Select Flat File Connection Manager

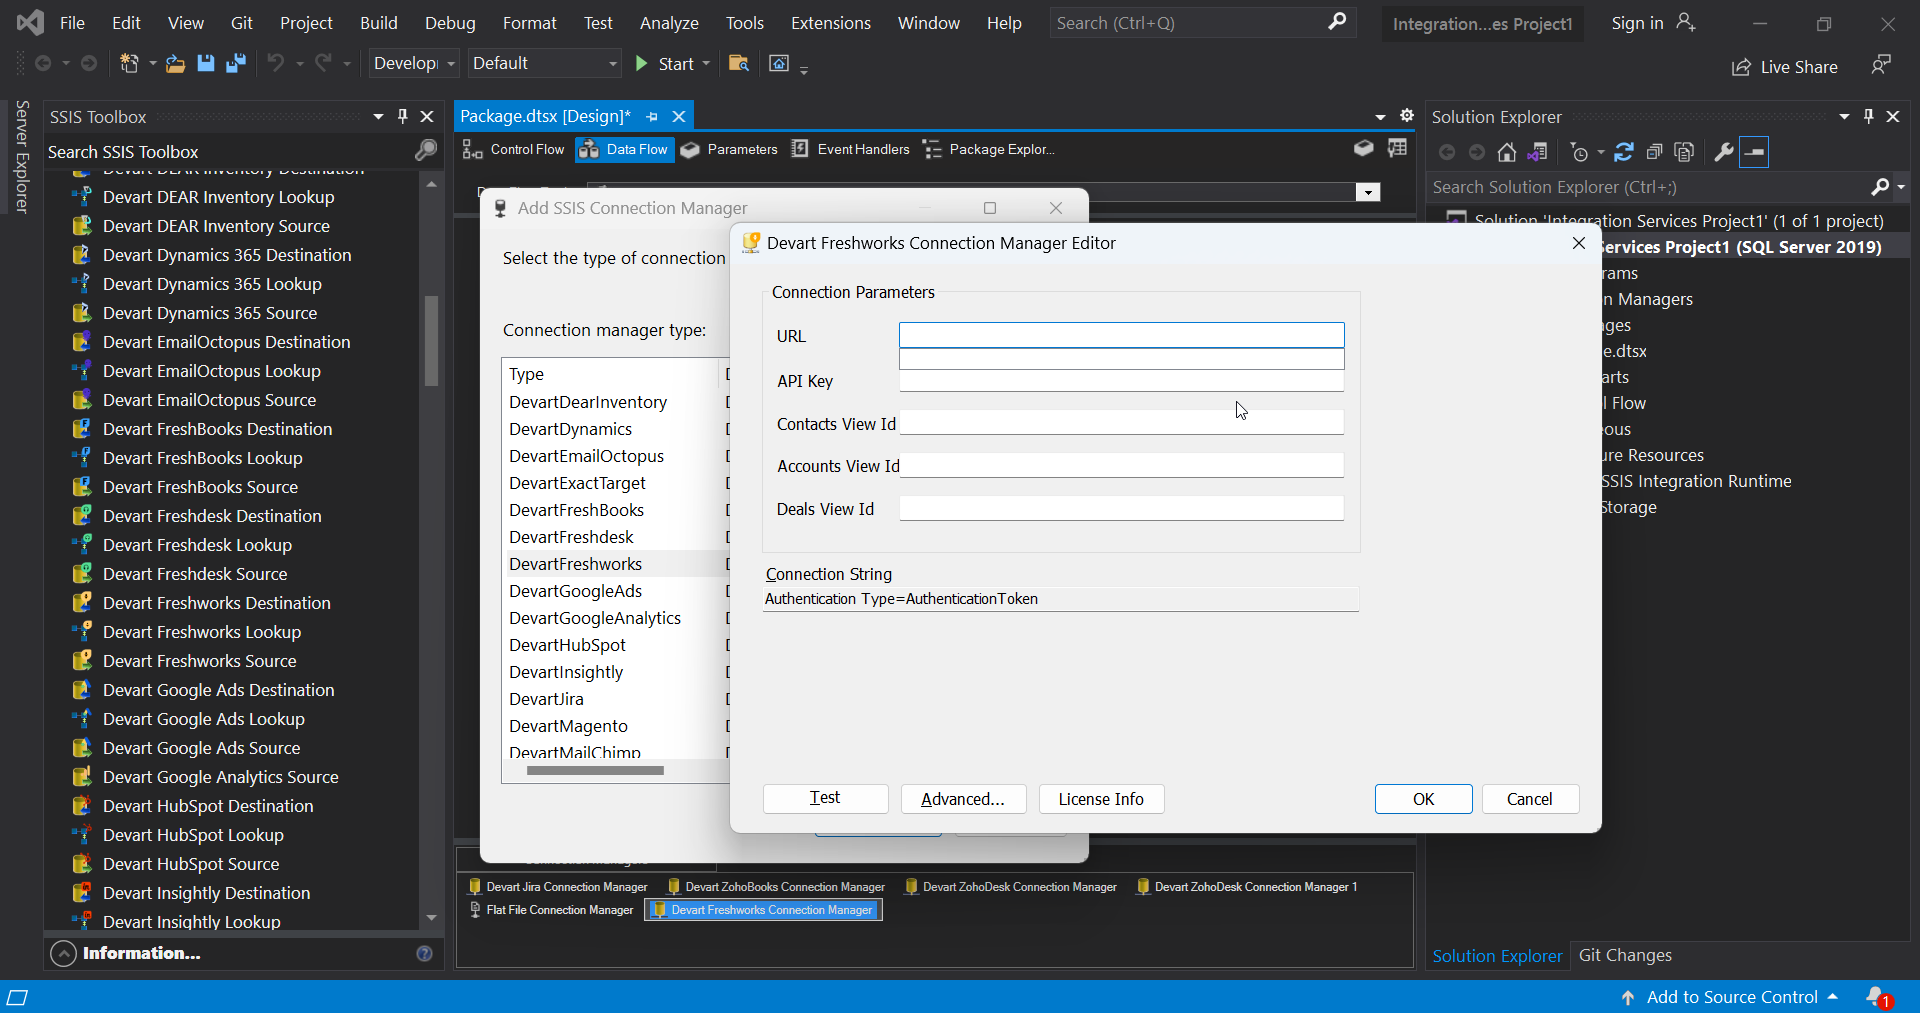point(551,910)
